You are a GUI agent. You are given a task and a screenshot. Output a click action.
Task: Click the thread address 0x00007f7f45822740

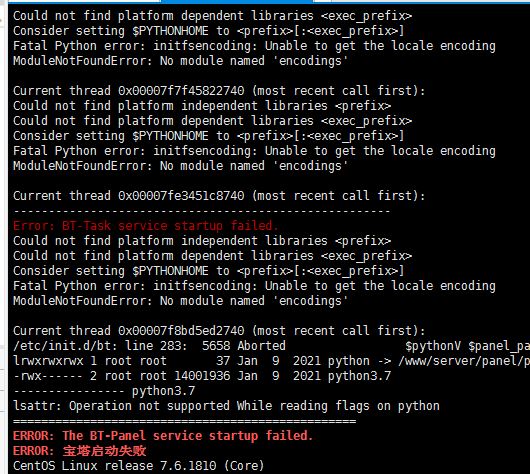point(181,91)
